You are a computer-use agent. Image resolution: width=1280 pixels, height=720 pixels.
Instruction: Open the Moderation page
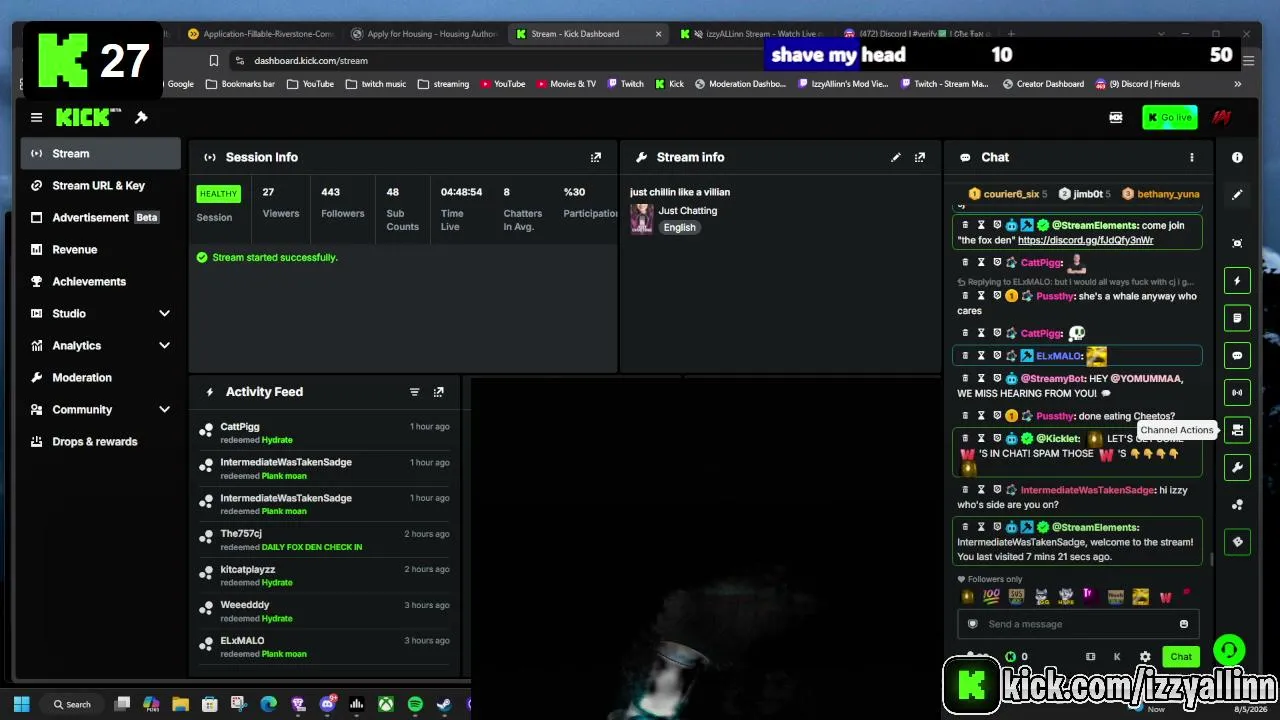click(x=100, y=378)
